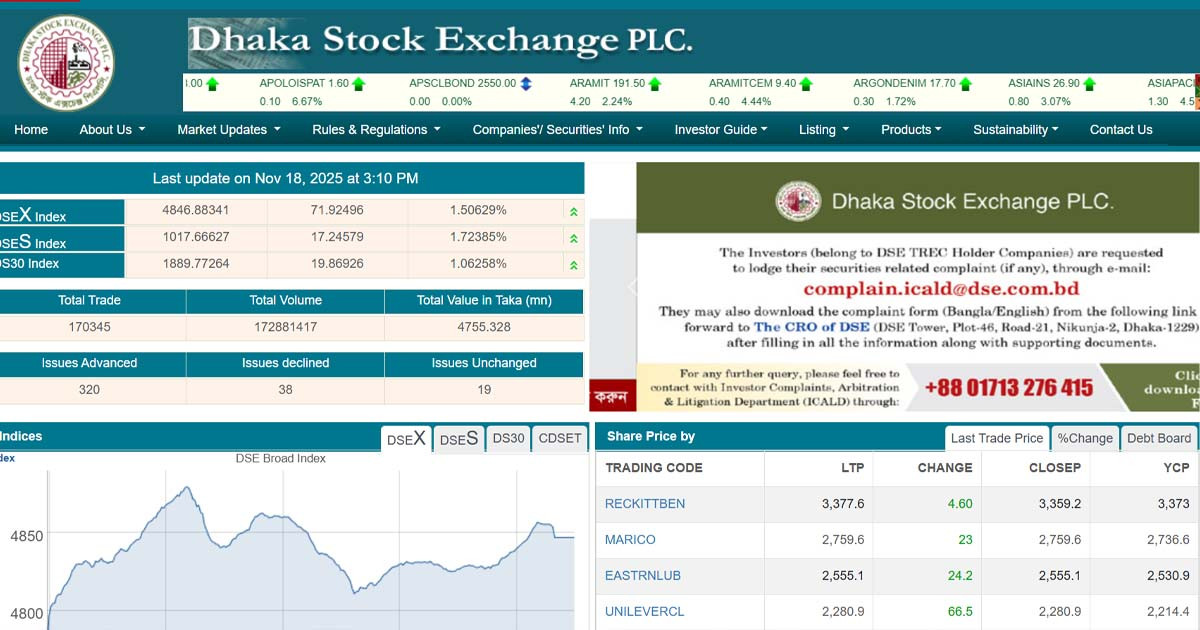The width and height of the screenshot is (1200, 630).
Task: Click the double chevron icon in DS30 row
Action: pos(573,265)
